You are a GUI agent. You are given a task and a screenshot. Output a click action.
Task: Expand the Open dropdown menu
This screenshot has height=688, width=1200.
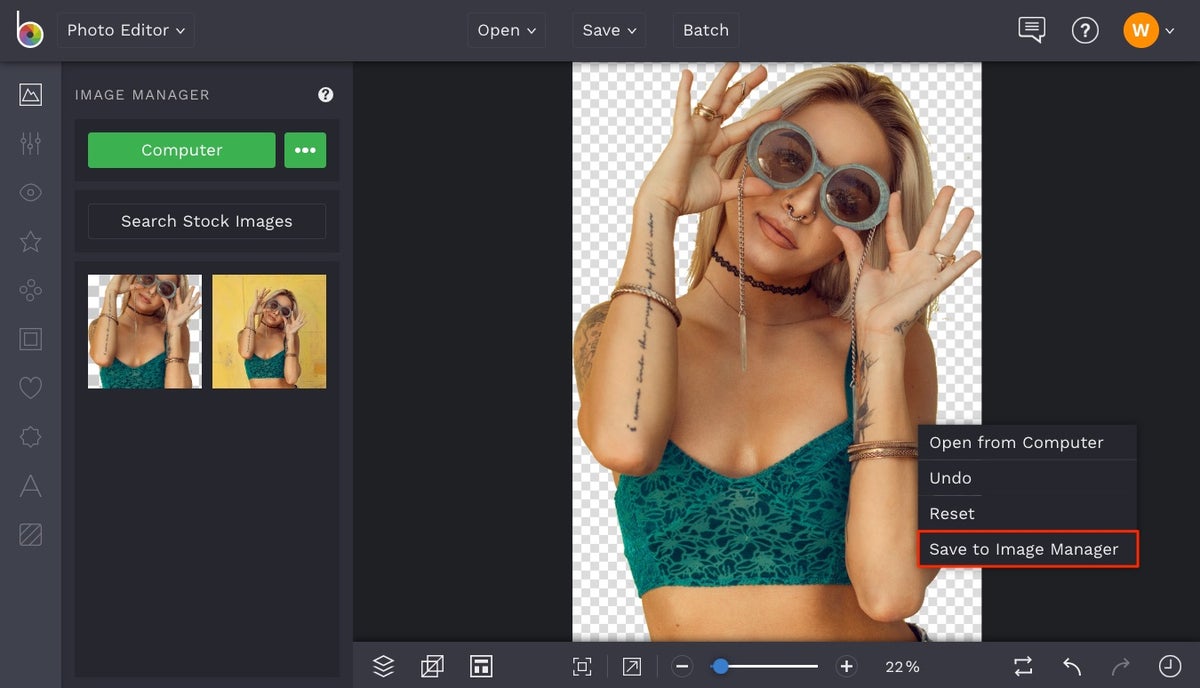point(509,30)
